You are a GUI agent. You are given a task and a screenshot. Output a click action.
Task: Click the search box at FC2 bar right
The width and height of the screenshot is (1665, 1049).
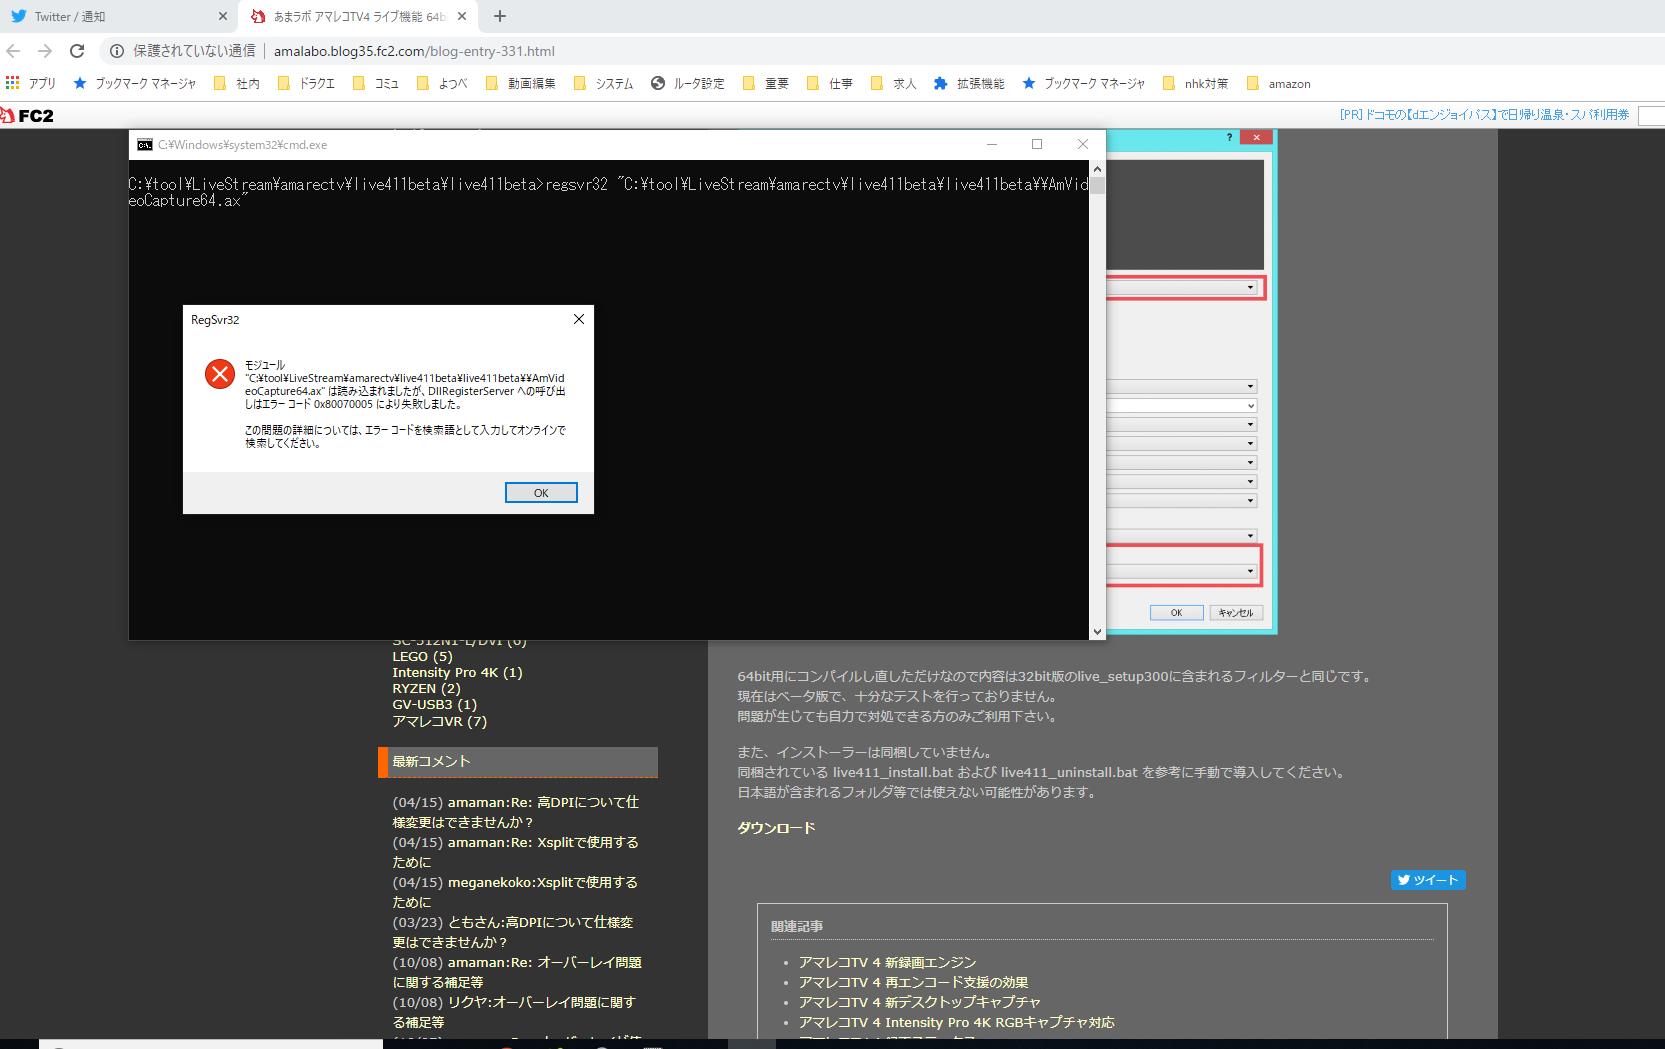click(1651, 116)
